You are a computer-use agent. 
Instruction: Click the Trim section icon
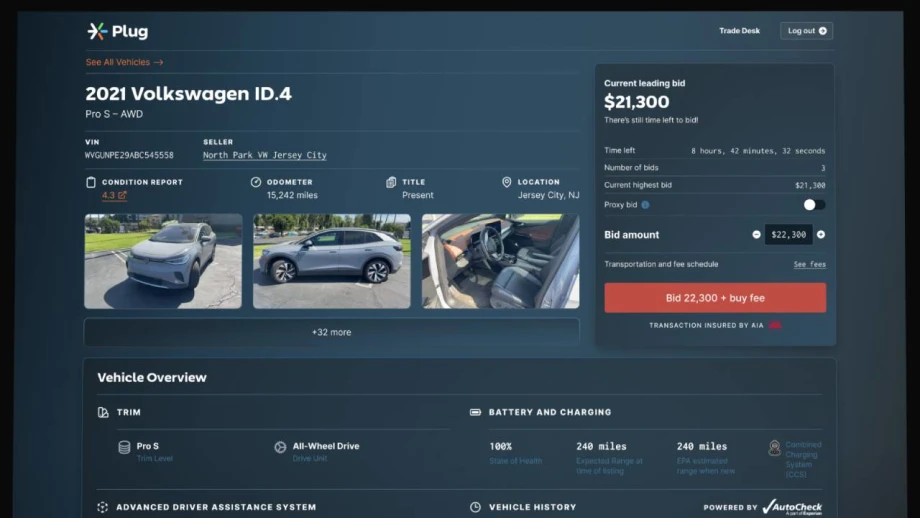(103, 412)
